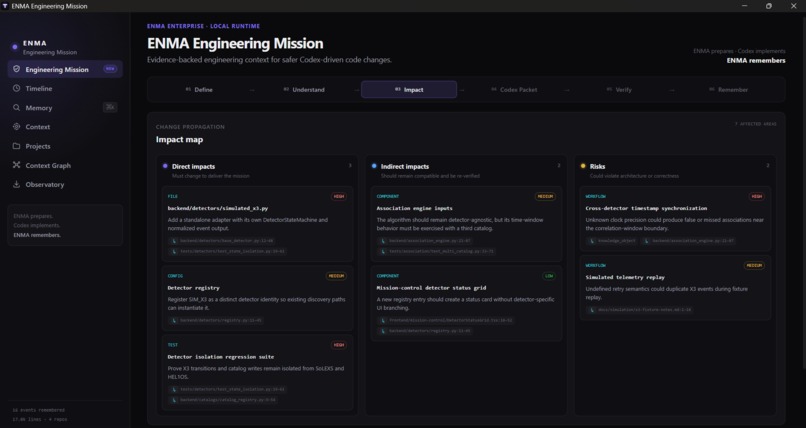806x428 pixels.
Task: Select the backend/detectors/simulated_x3.py card title
Action: point(217,208)
